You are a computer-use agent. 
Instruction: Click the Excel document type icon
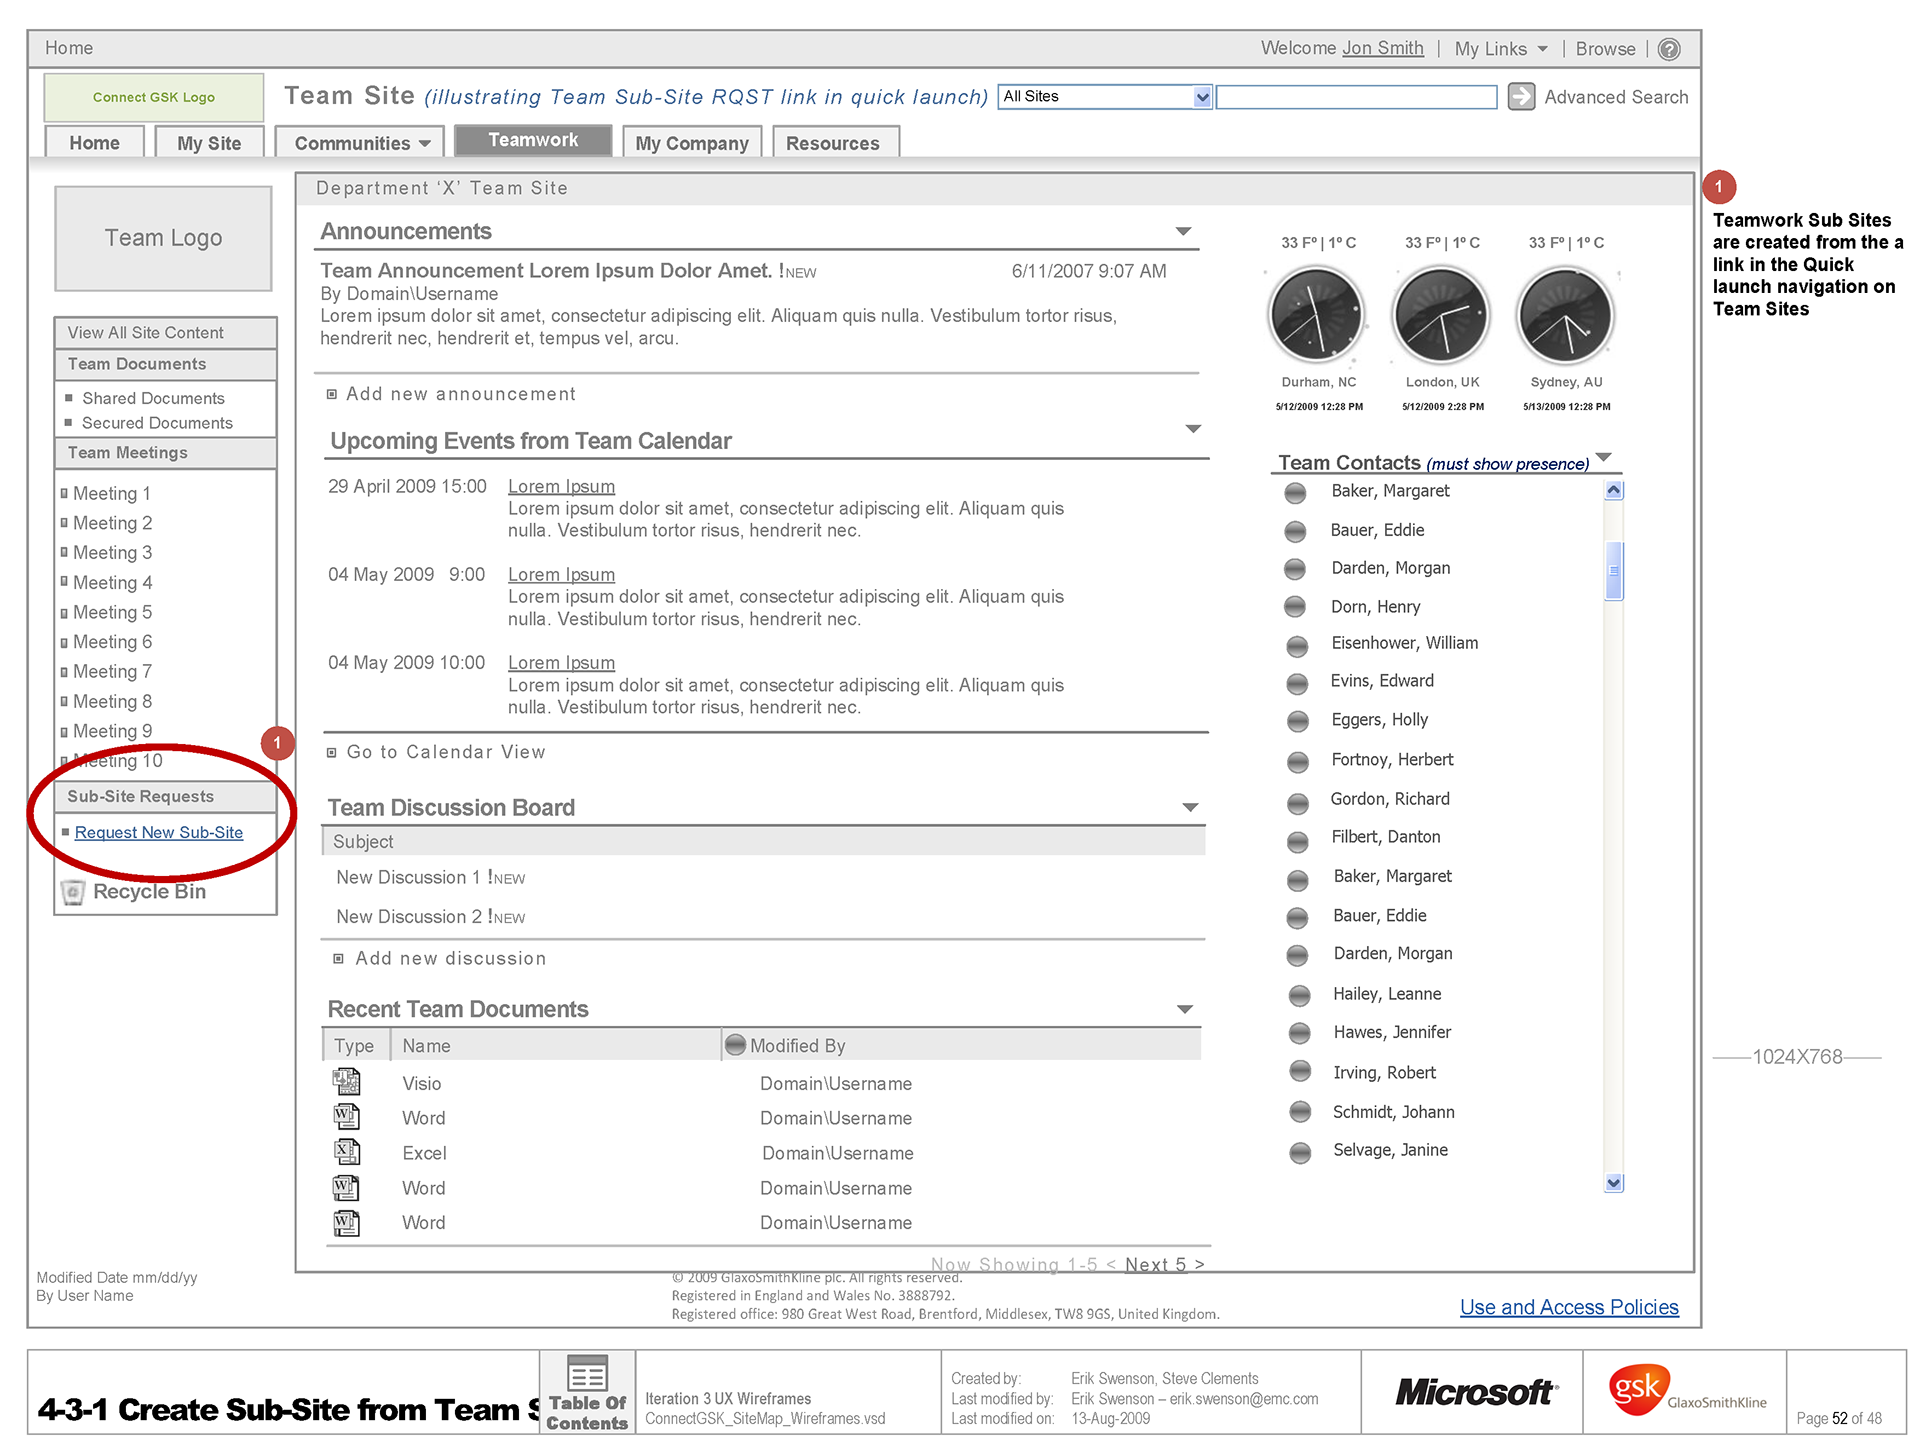pos(346,1152)
